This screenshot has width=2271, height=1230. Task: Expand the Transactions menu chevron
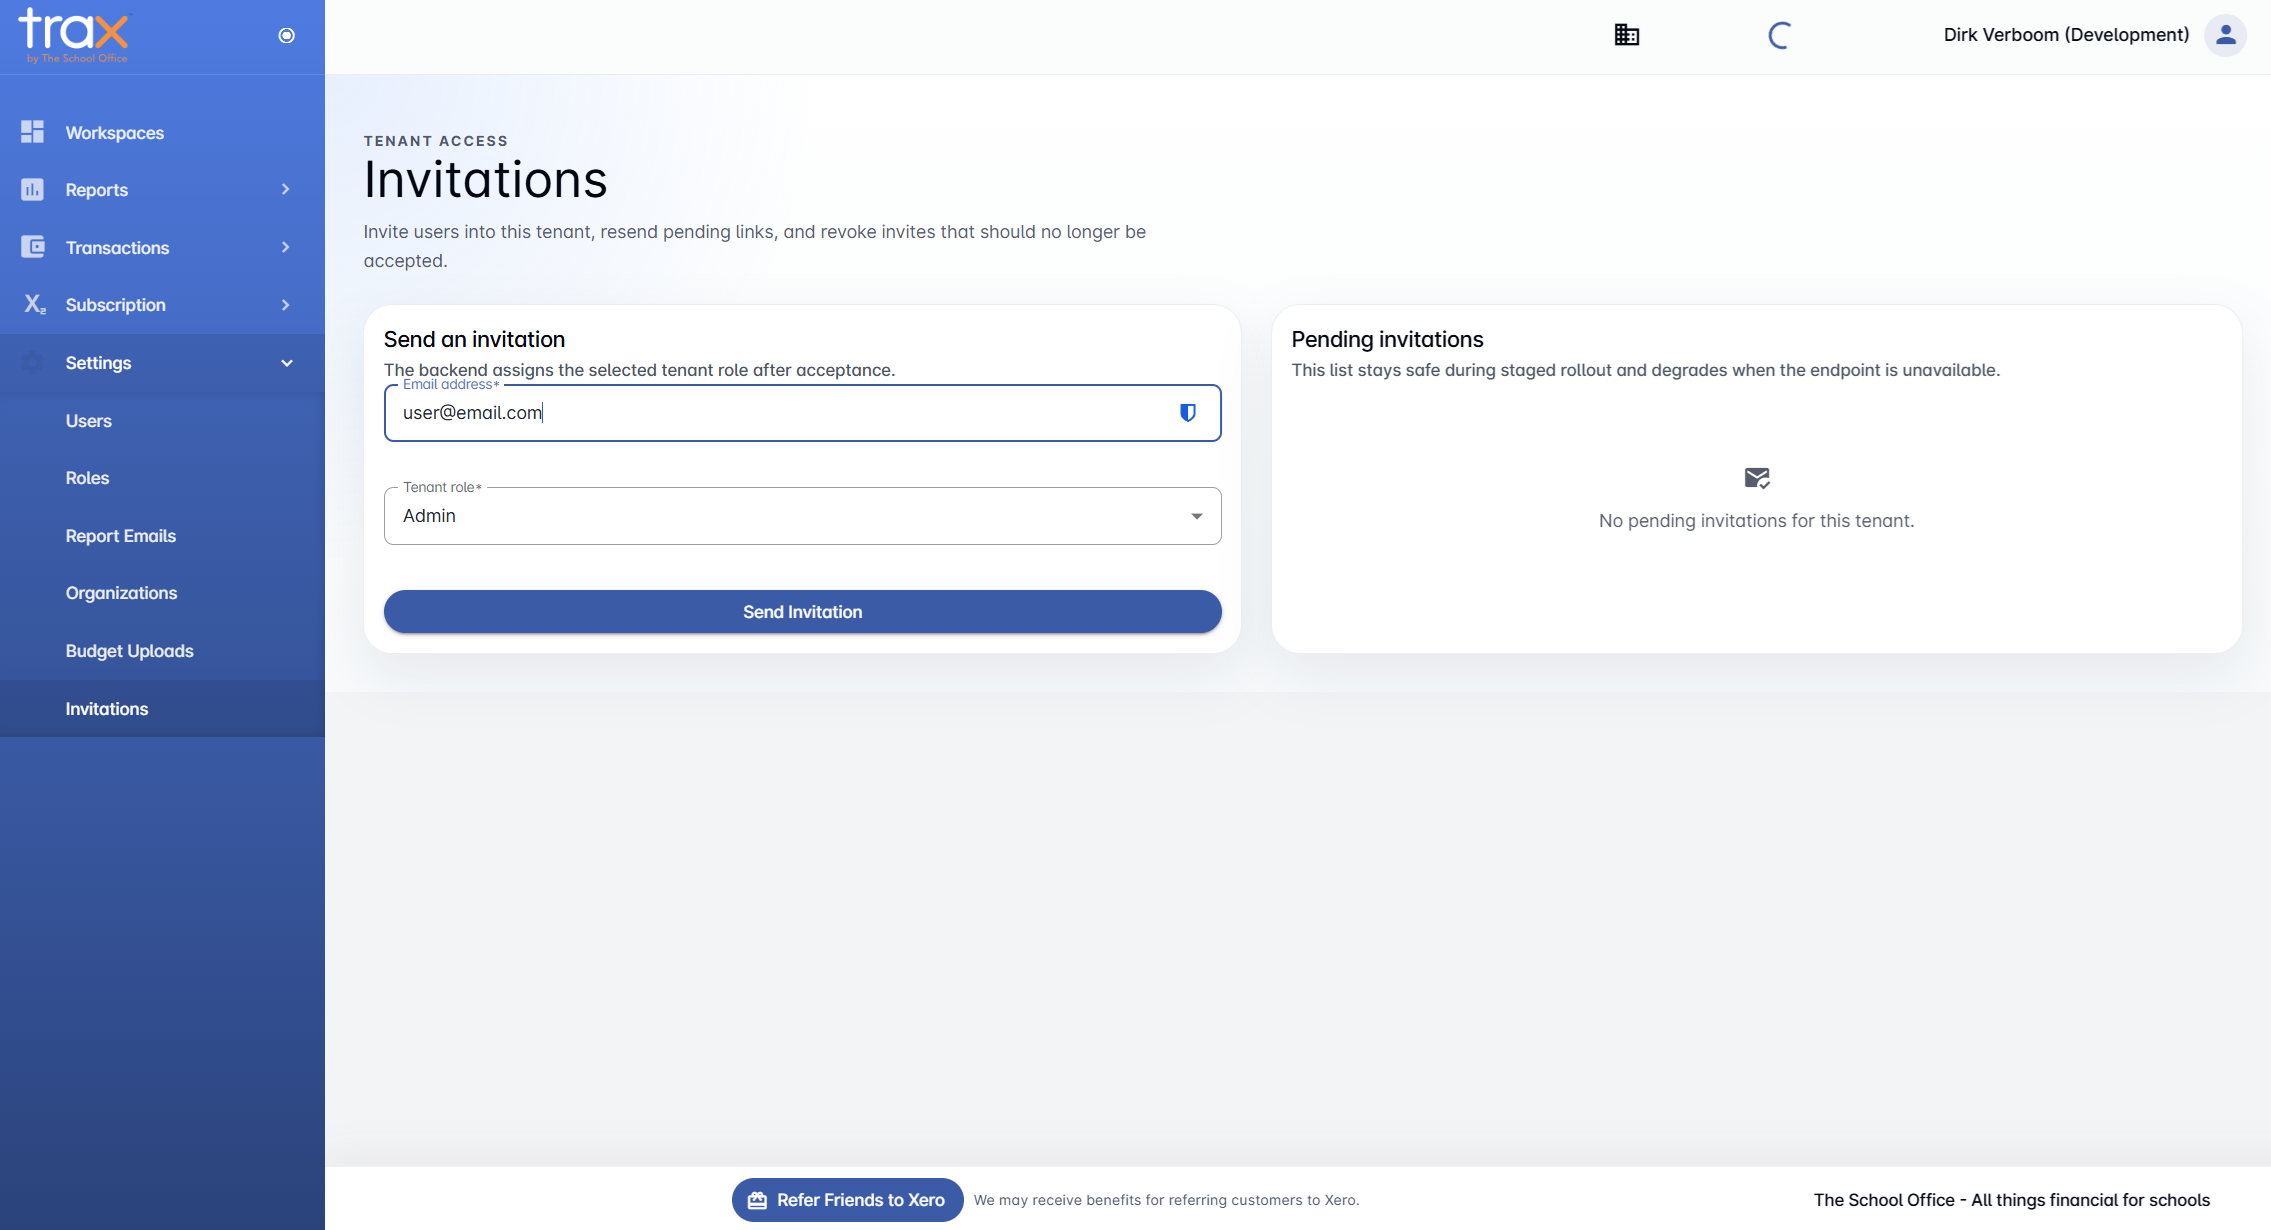pos(286,247)
